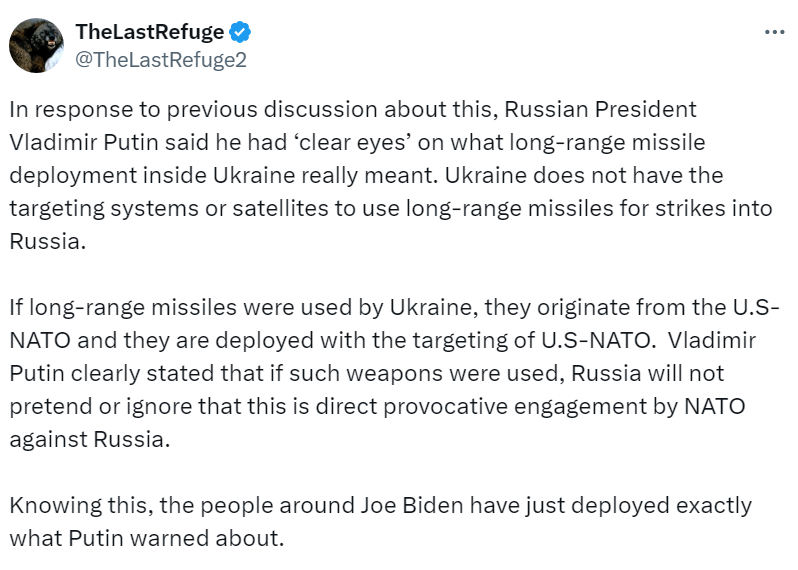Click the name "Joe Biden"
The height and width of the screenshot is (570, 798).
[x=406, y=504]
